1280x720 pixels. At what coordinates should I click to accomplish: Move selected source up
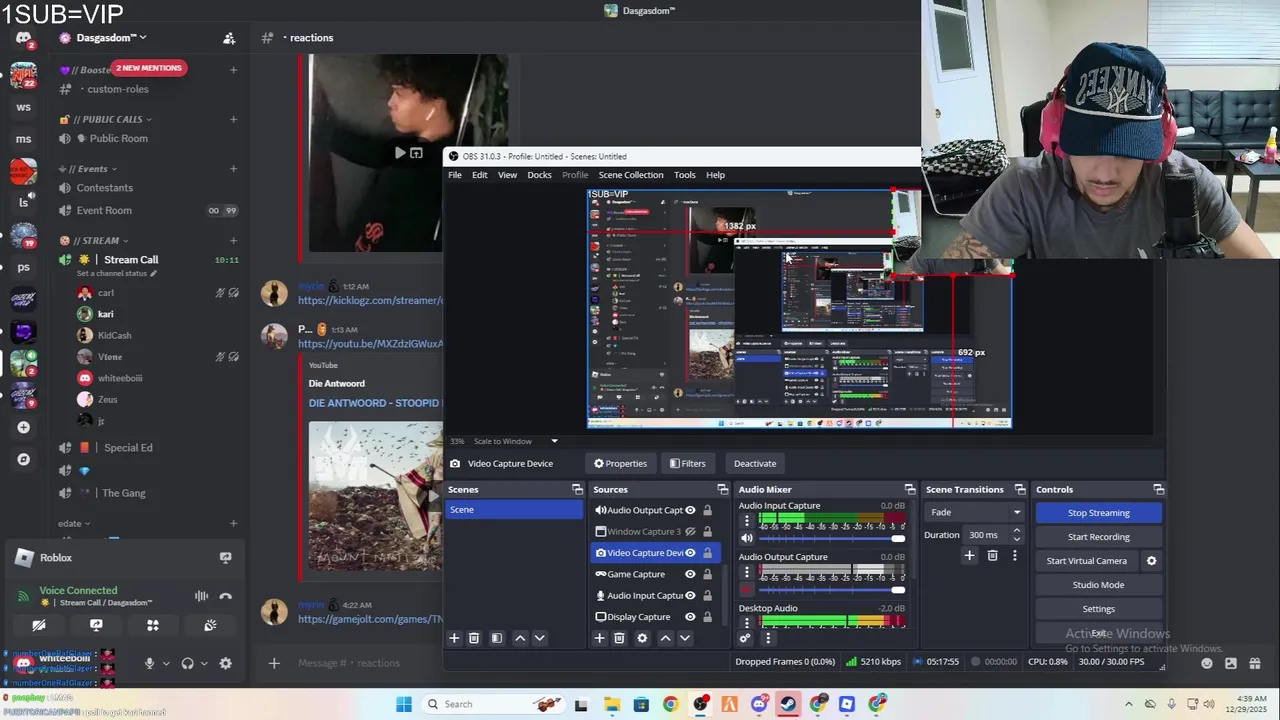tap(665, 638)
